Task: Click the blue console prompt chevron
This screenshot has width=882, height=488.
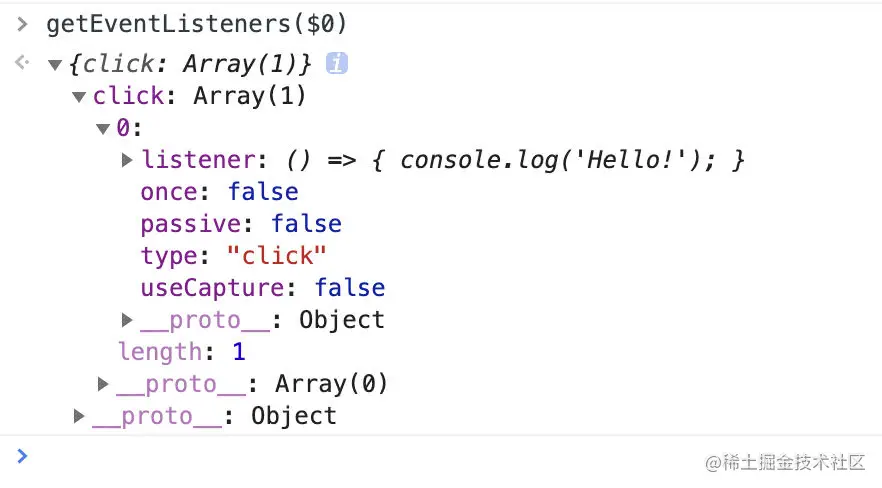Action: click(x=22, y=455)
